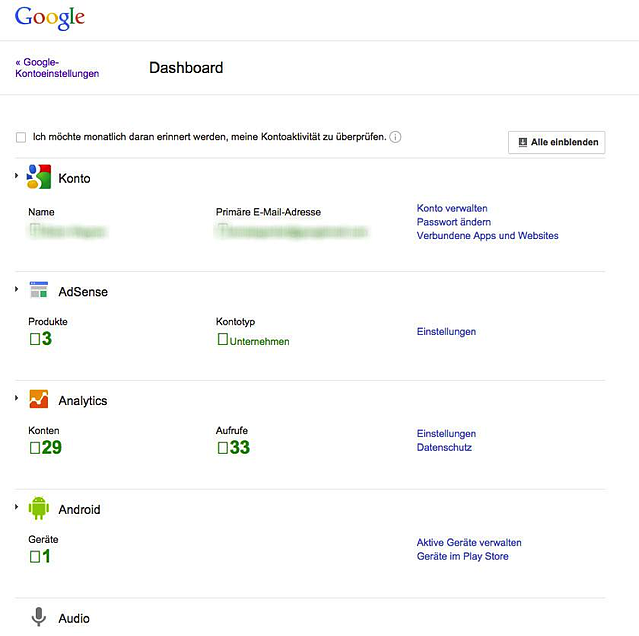Open the Konto verwalten link
Image resolution: width=639 pixels, height=636 pixels.
tap(452, 208)
